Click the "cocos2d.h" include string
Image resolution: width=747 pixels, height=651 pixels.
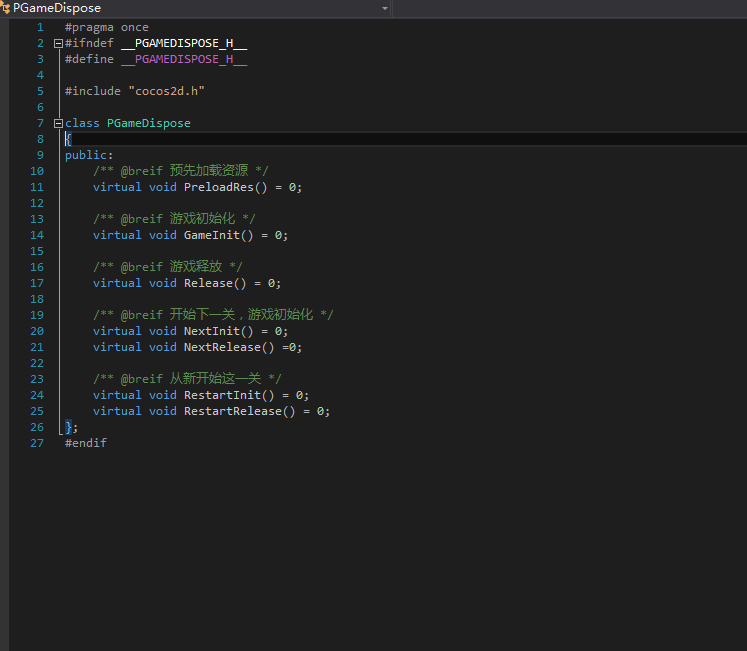(x=166, y=91)
